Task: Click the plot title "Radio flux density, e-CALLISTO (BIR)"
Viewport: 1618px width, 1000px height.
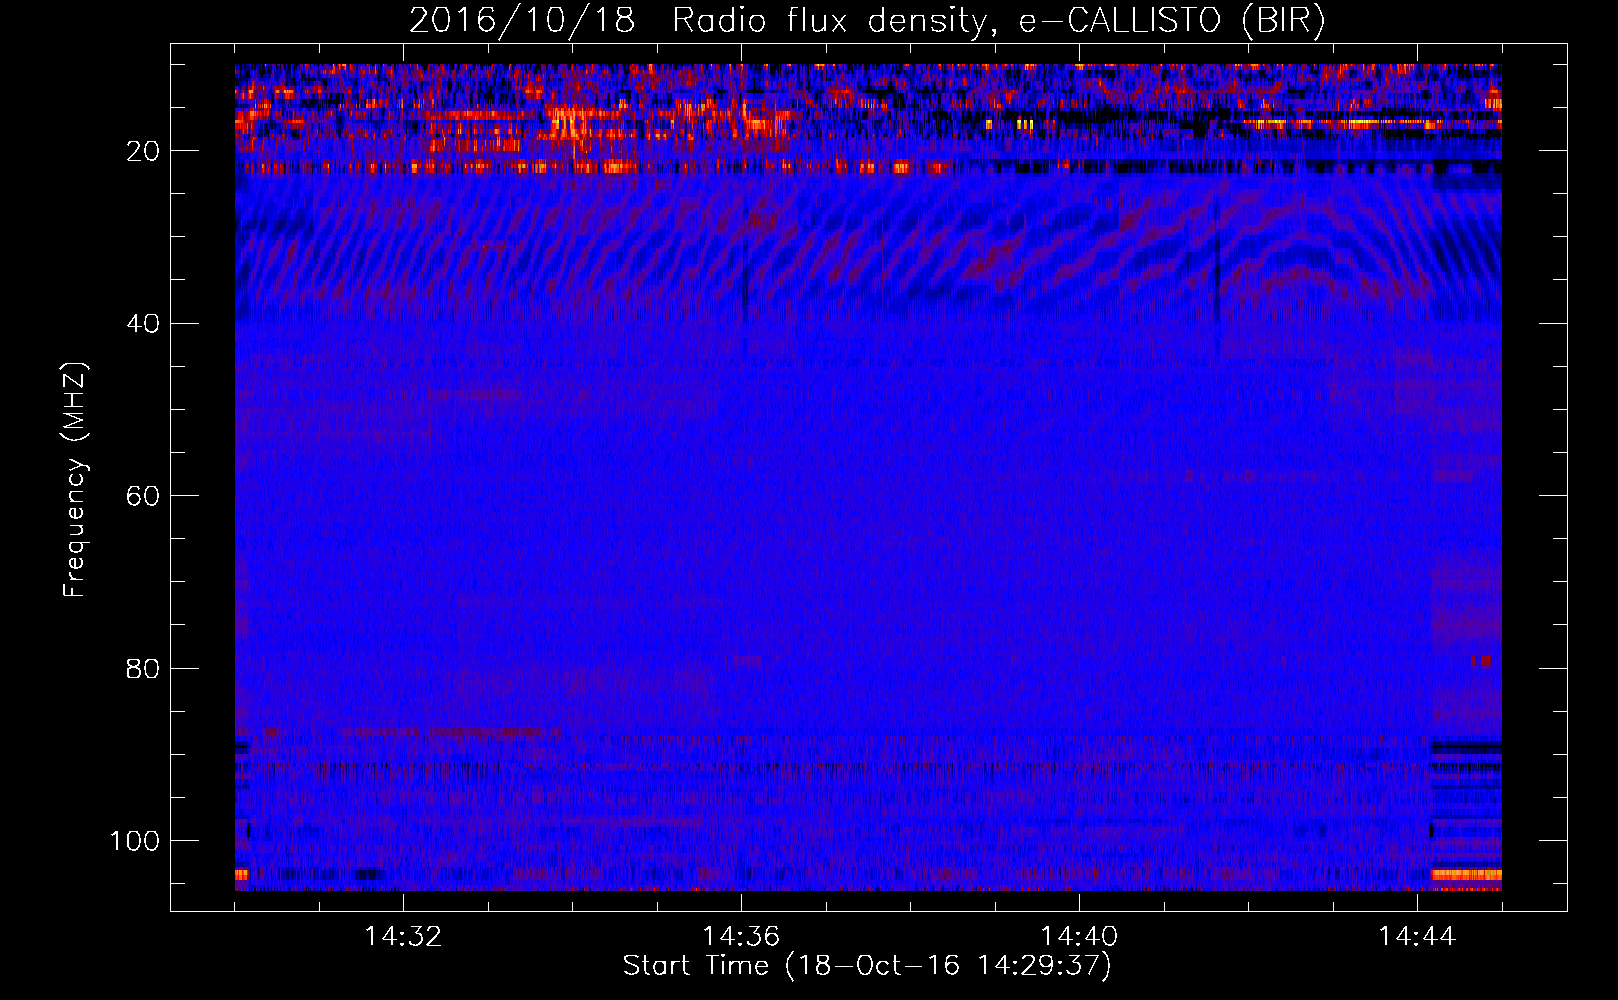Action: point(998,21)
